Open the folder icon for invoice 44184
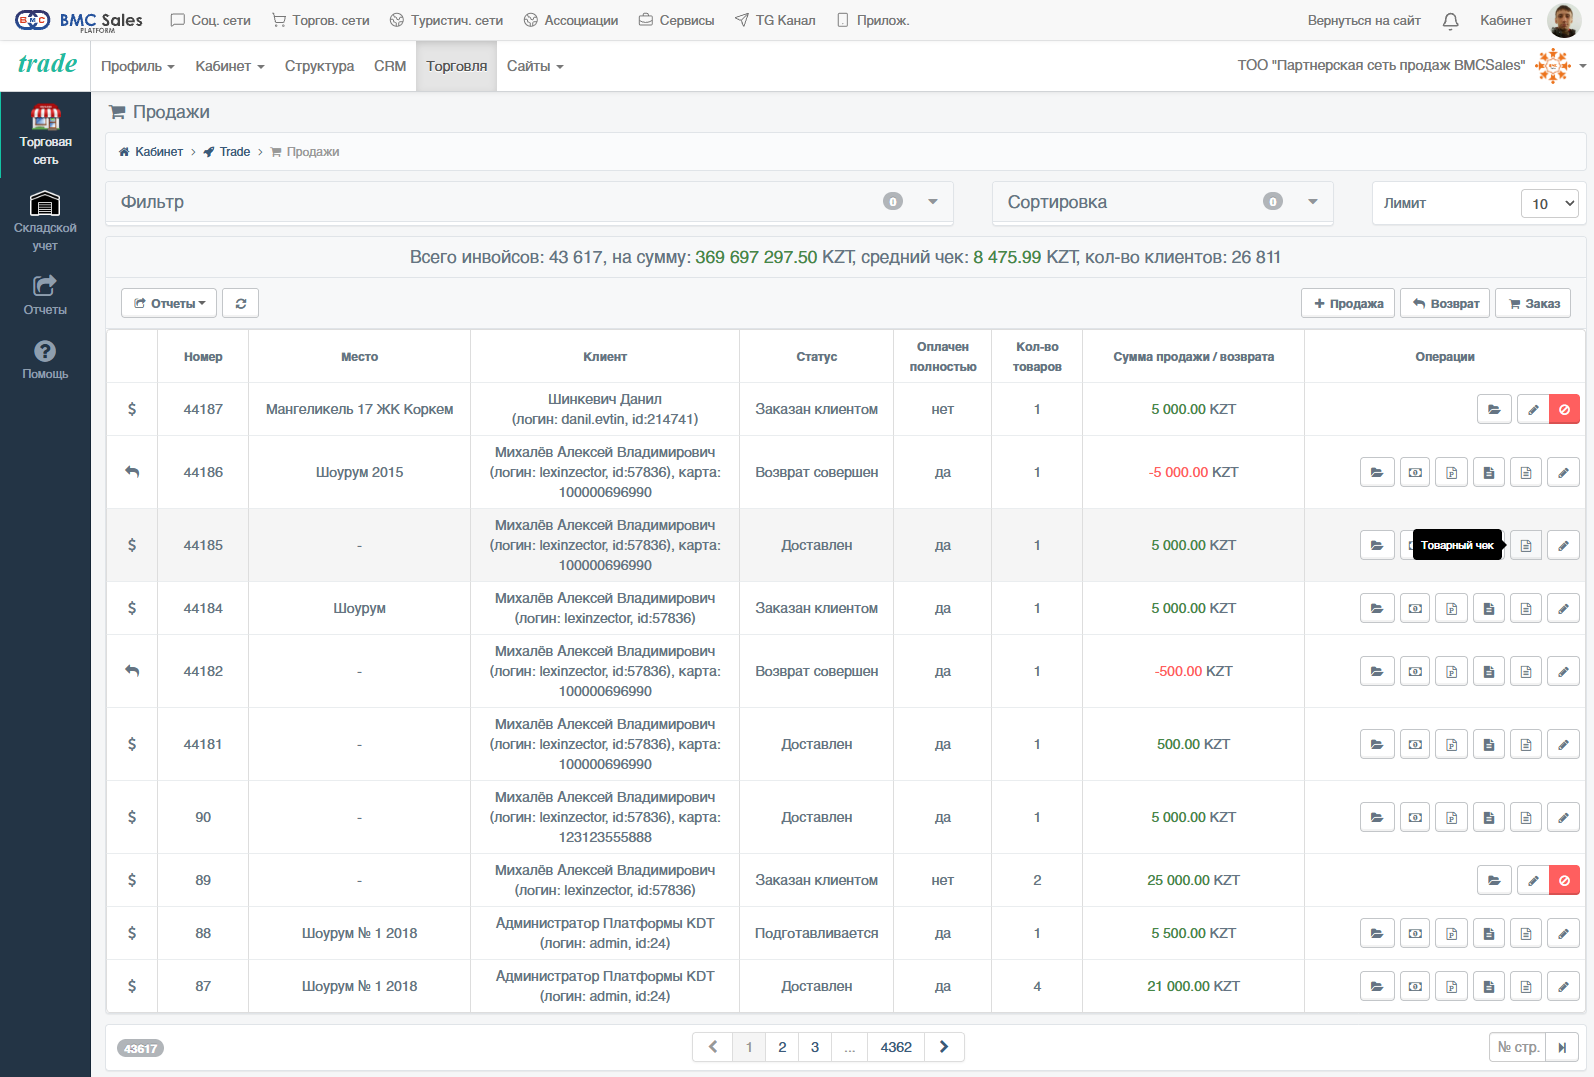 pos(1377,608)
